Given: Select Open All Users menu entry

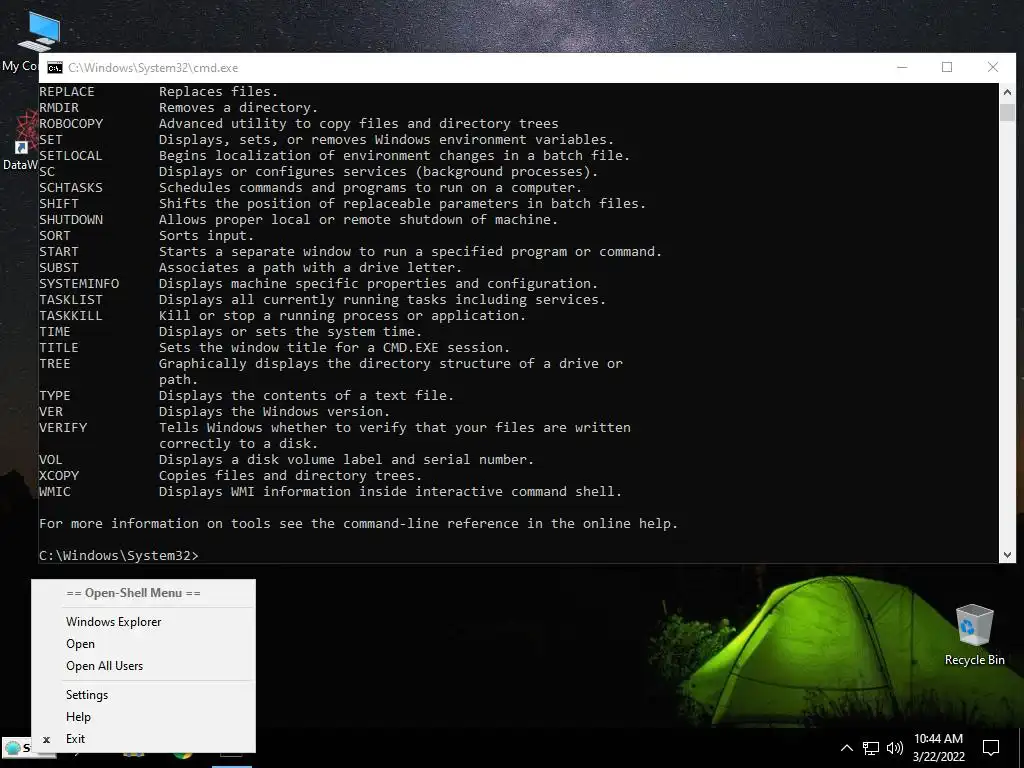Looking at the screenshot, I should (144, 665).
